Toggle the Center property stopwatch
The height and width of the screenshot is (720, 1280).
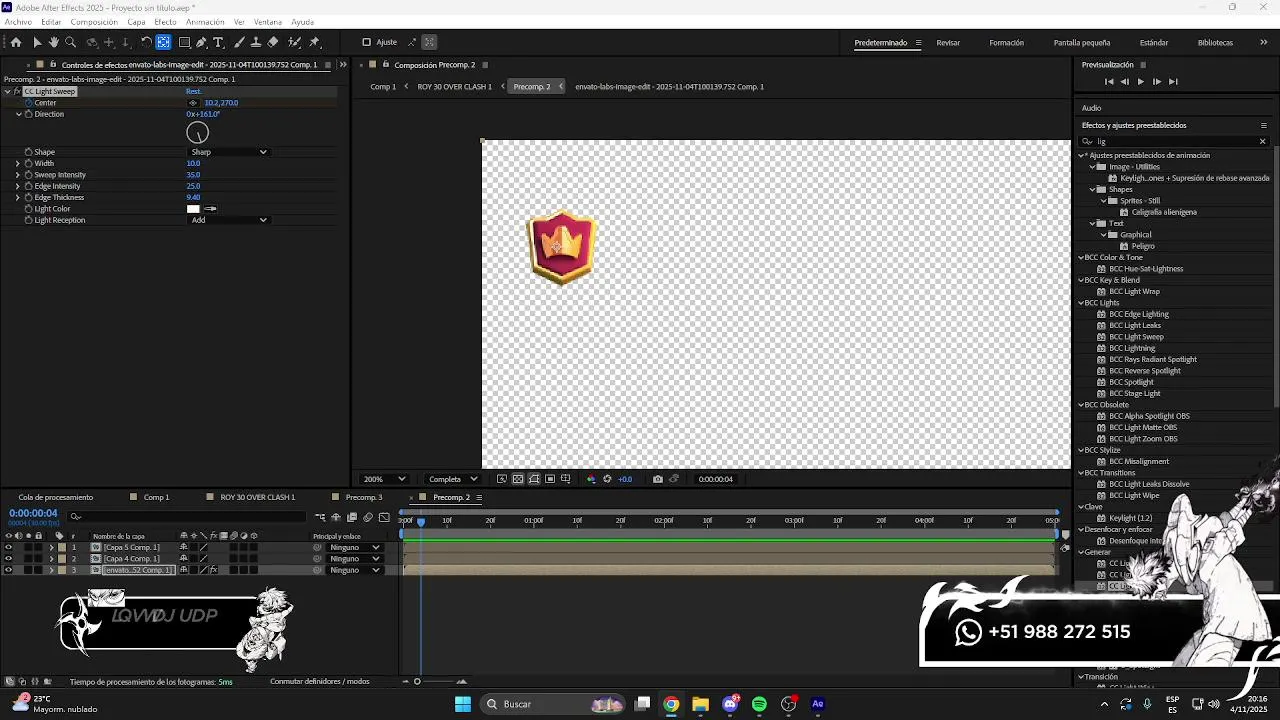point(28,103)
